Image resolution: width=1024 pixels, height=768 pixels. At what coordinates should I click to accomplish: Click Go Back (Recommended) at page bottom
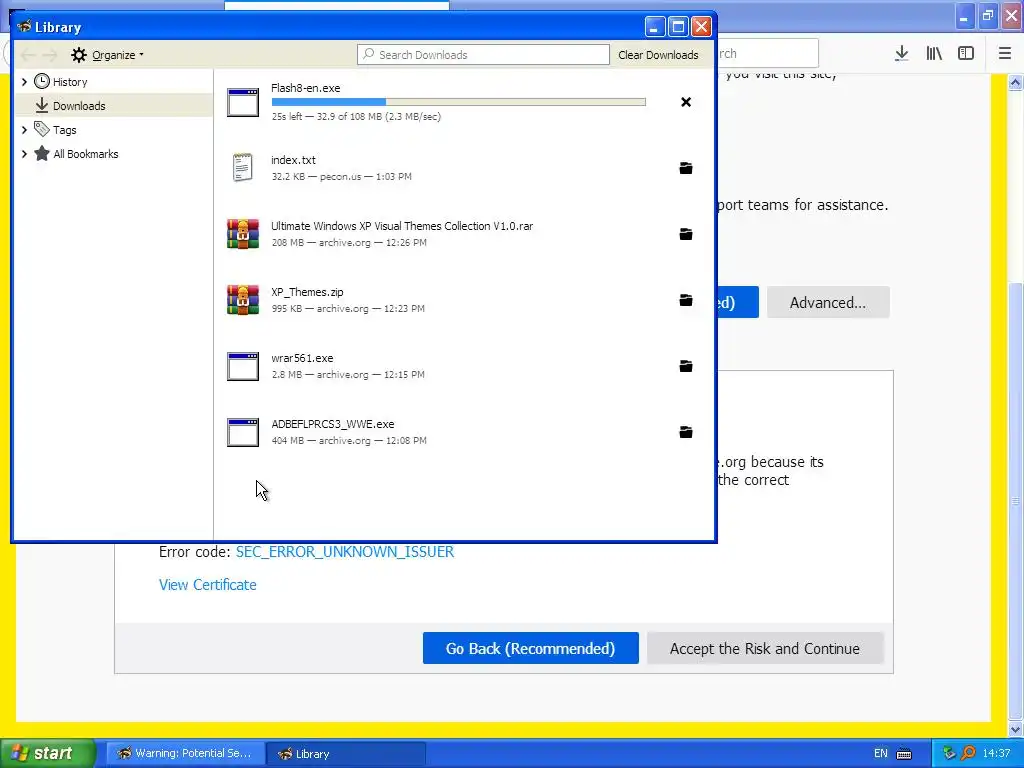point(530,648)
